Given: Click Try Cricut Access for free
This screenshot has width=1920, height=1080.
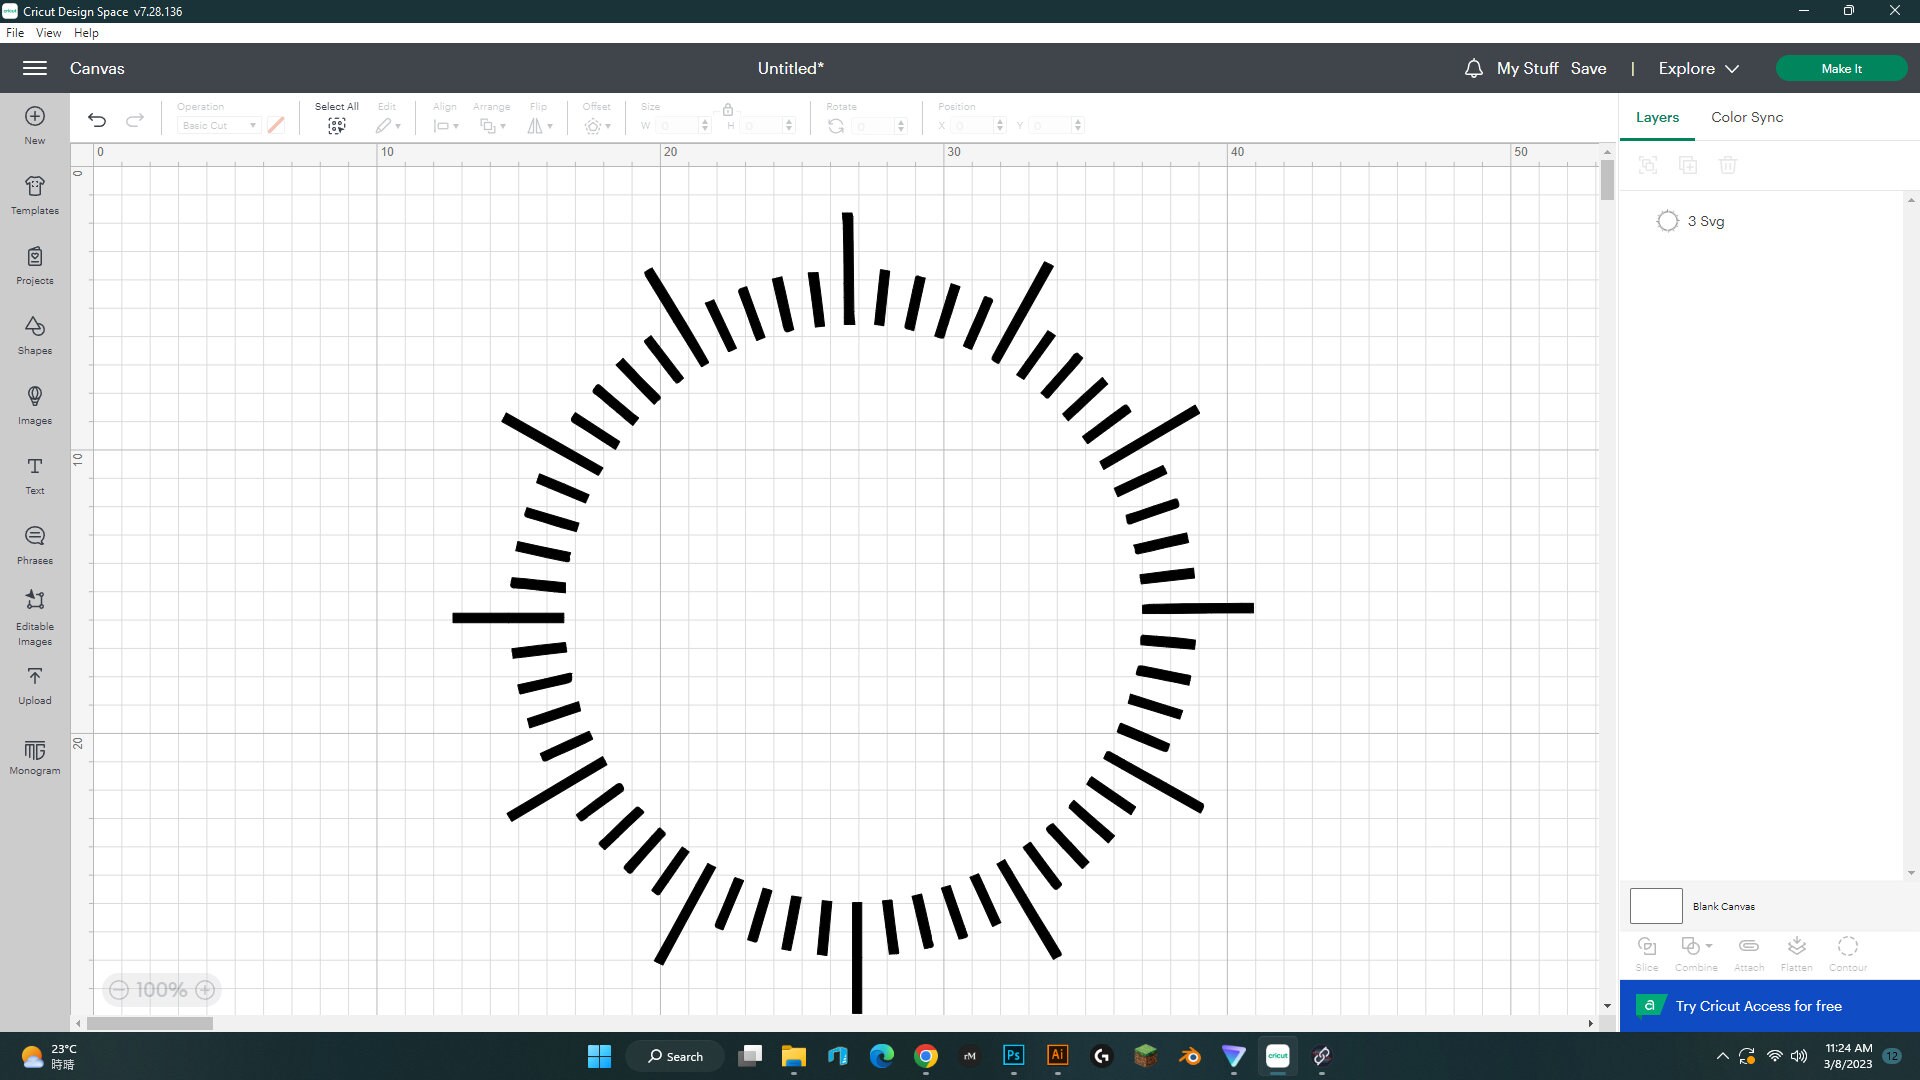Looking at the screenshot, I should pyautogui.click(x=1758, y=1006).
